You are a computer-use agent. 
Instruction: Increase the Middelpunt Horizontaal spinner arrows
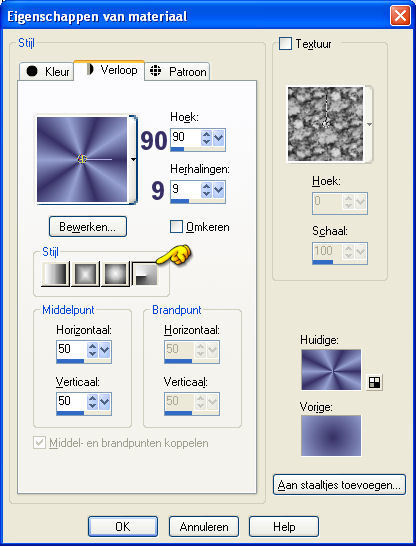tap(92, 346)
